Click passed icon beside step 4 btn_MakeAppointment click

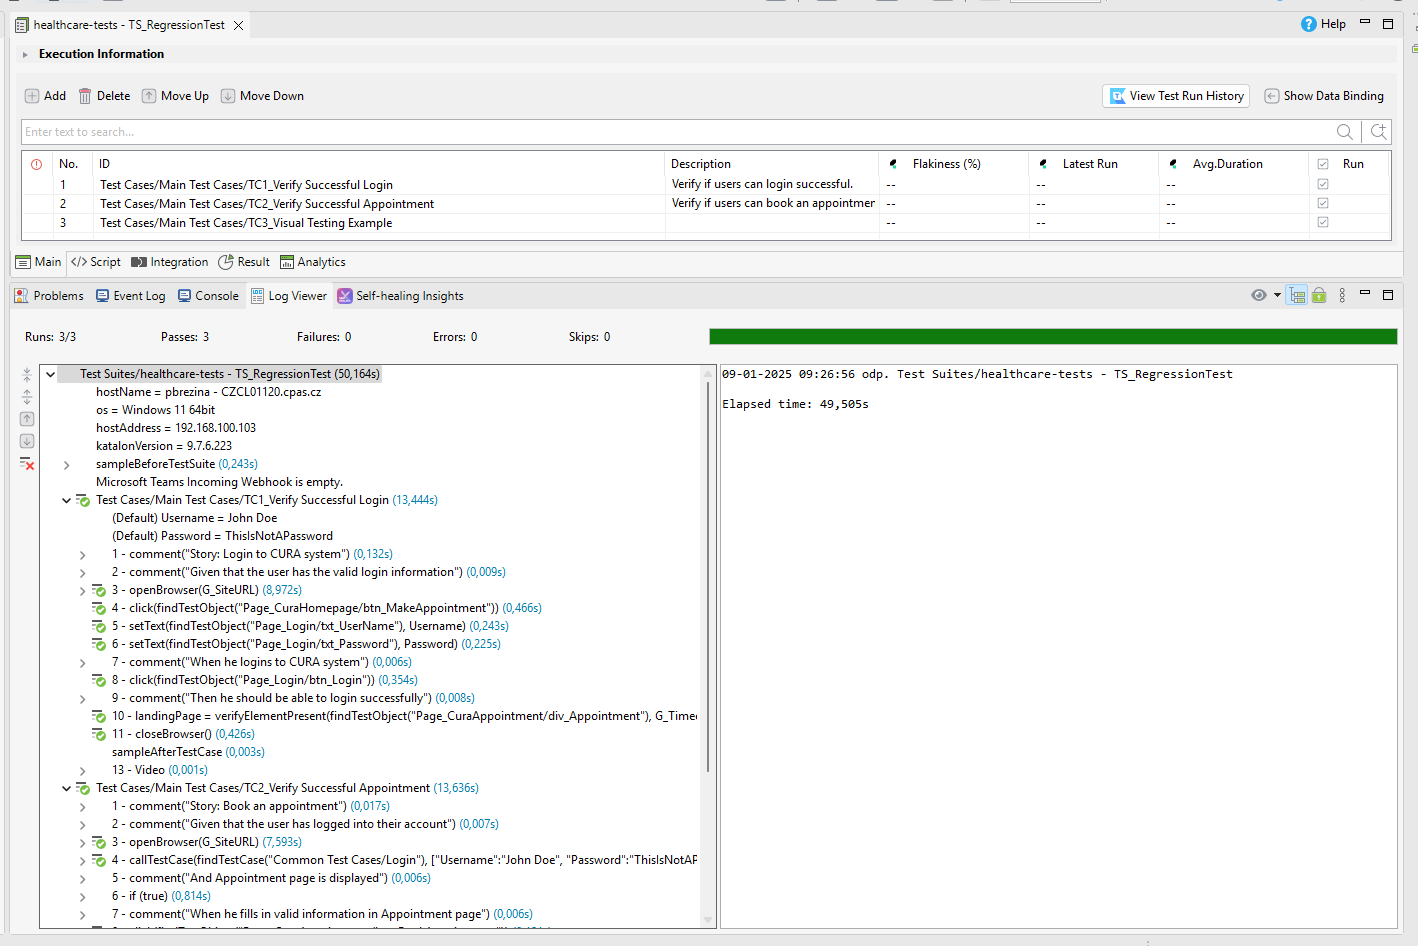click(x=99, y=608)
